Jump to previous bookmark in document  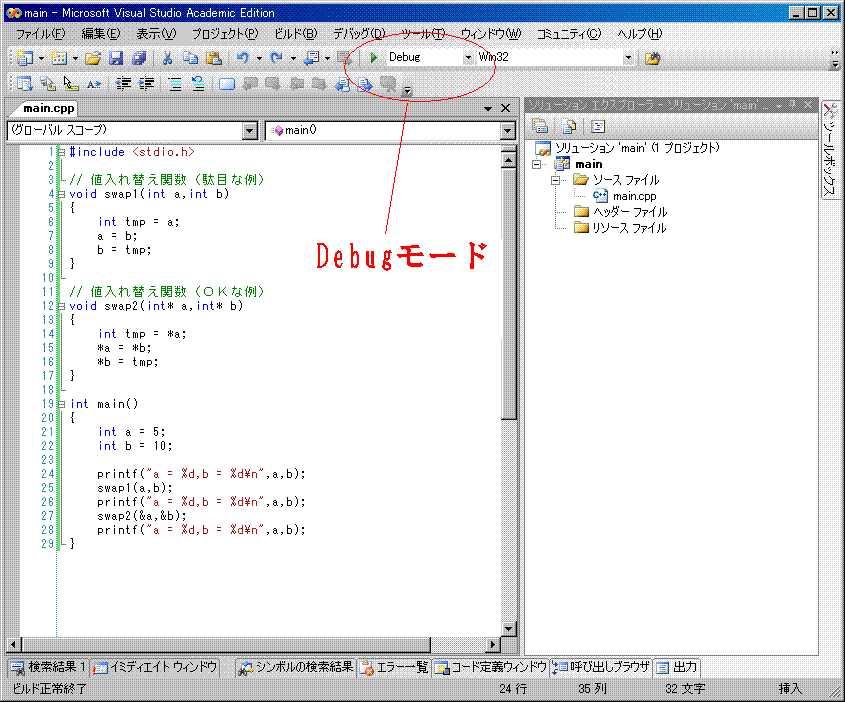(x=343, y=84)
